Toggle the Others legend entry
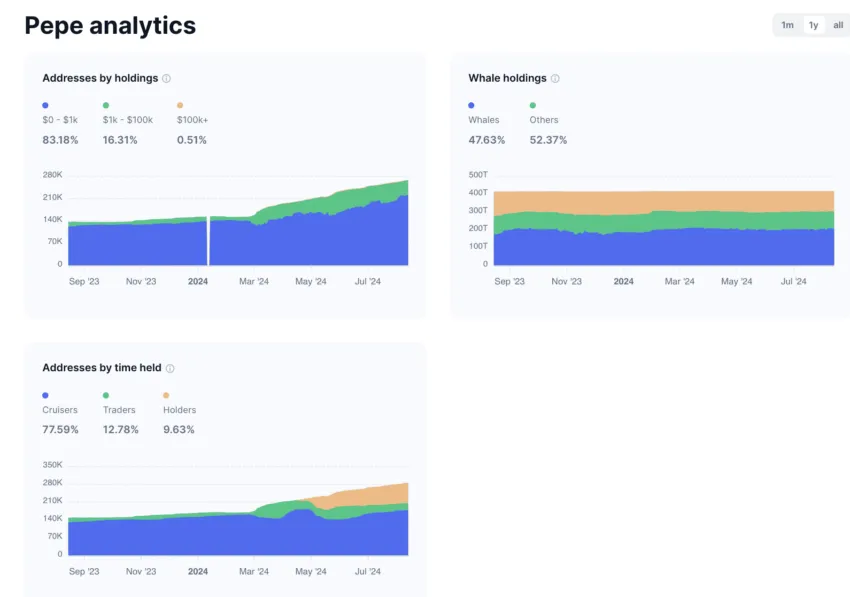The image size is (850, 597). 544,120
